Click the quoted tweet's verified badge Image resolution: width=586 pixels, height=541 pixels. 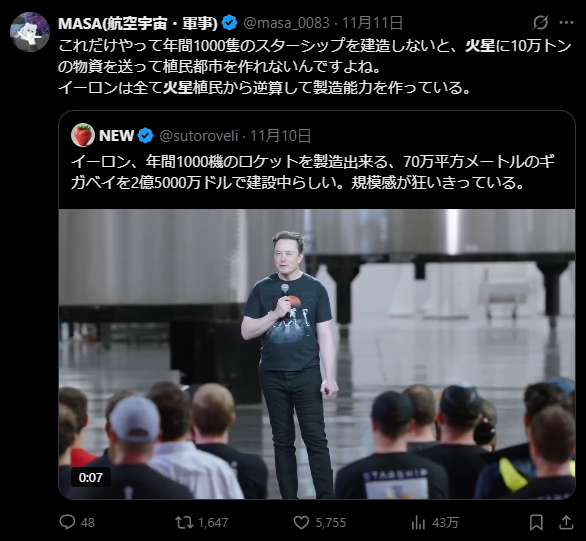pos(146,135)
